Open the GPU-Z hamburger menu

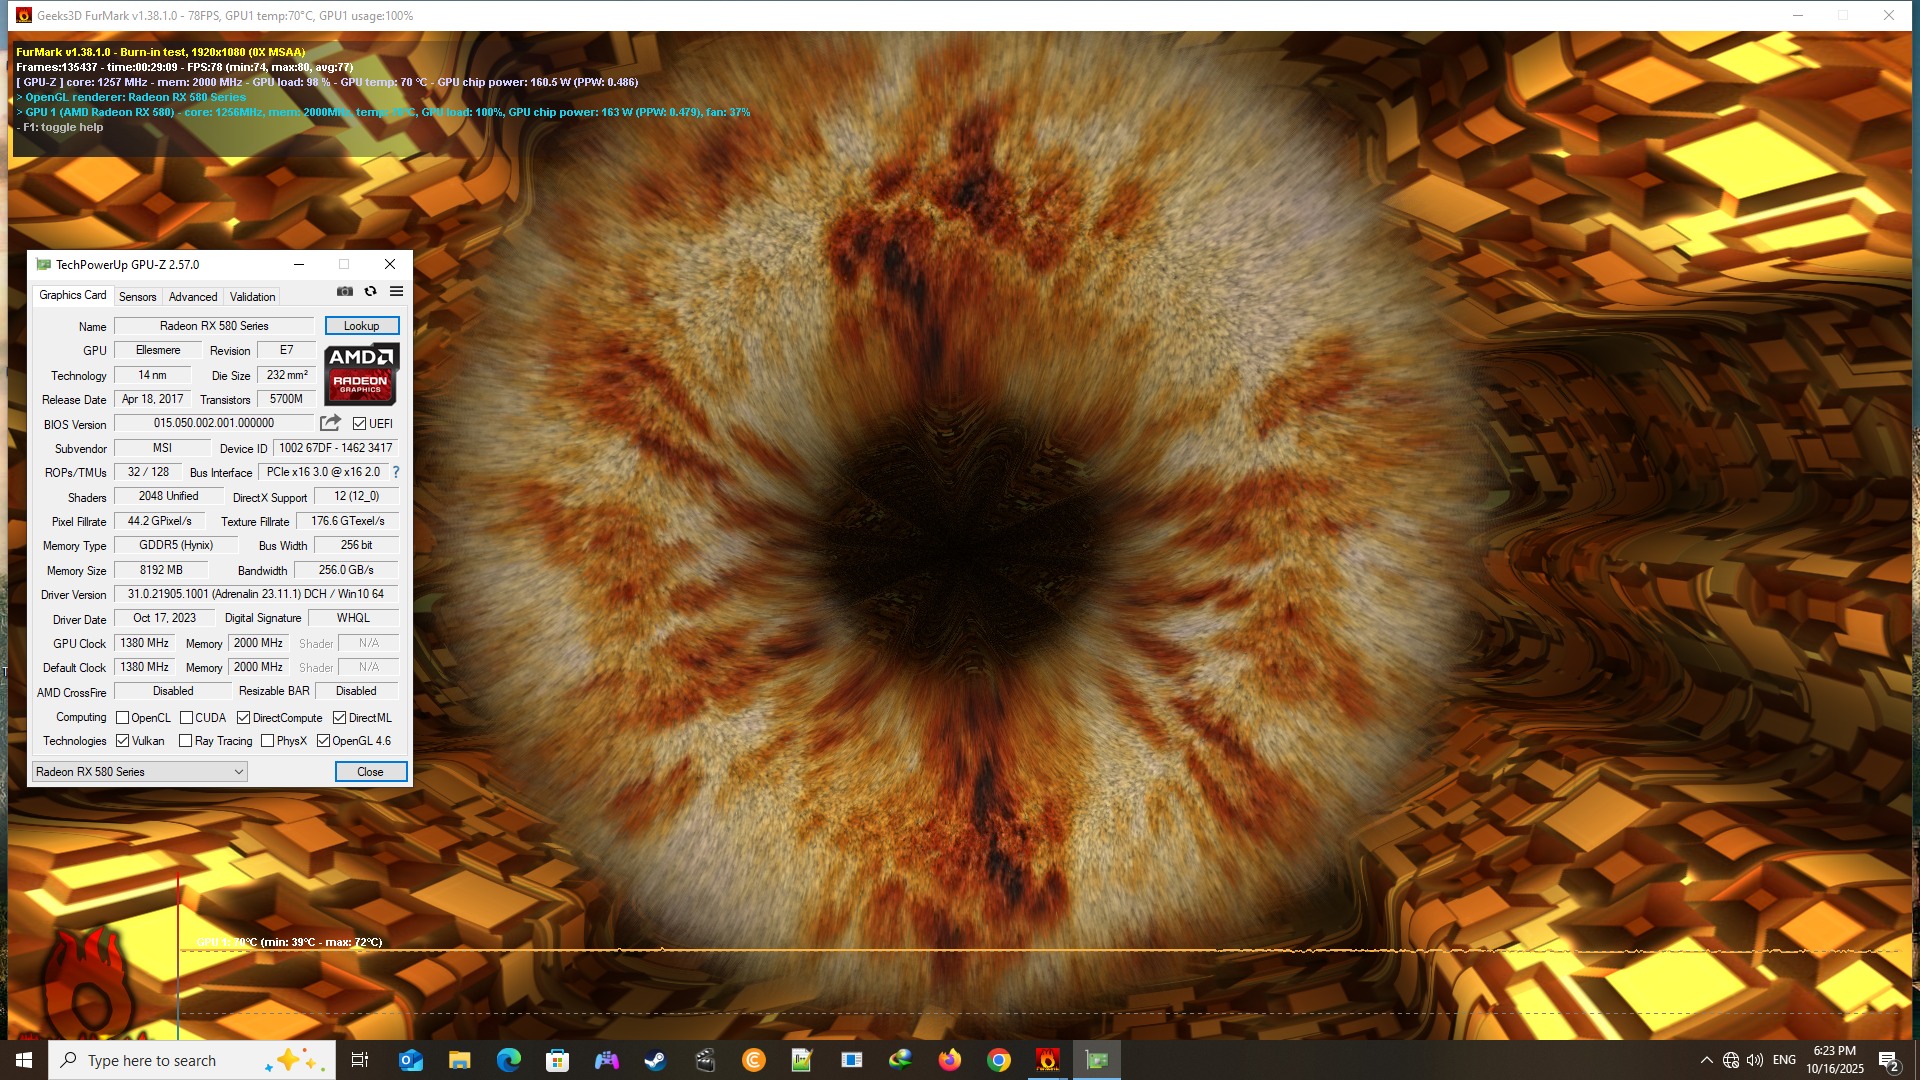396,291
